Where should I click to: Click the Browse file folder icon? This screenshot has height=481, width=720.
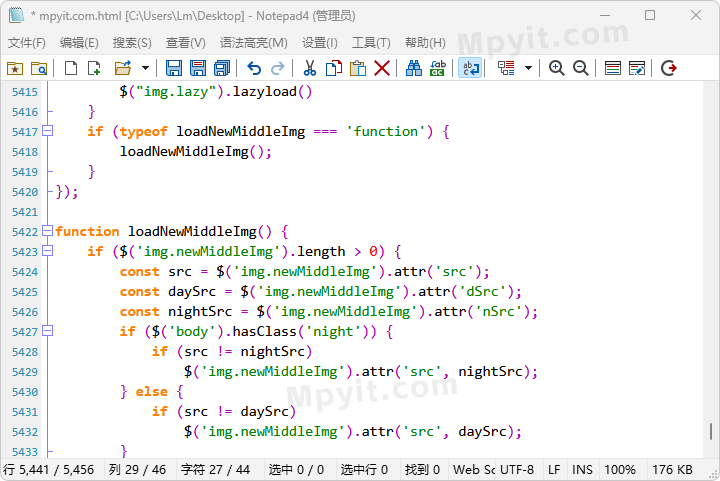click(x=39, y=68)
